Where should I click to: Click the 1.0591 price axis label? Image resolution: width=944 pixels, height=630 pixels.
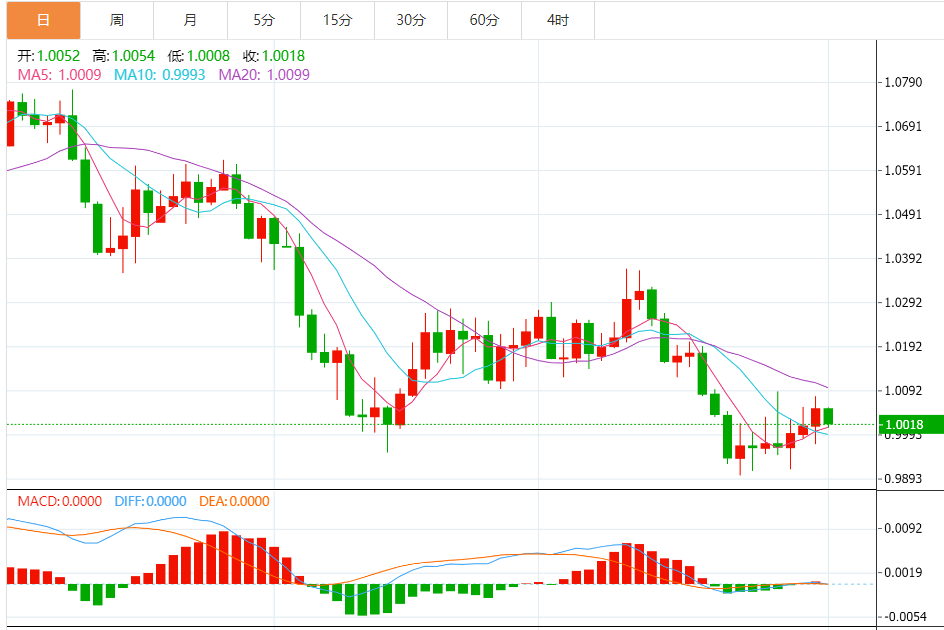903,170
